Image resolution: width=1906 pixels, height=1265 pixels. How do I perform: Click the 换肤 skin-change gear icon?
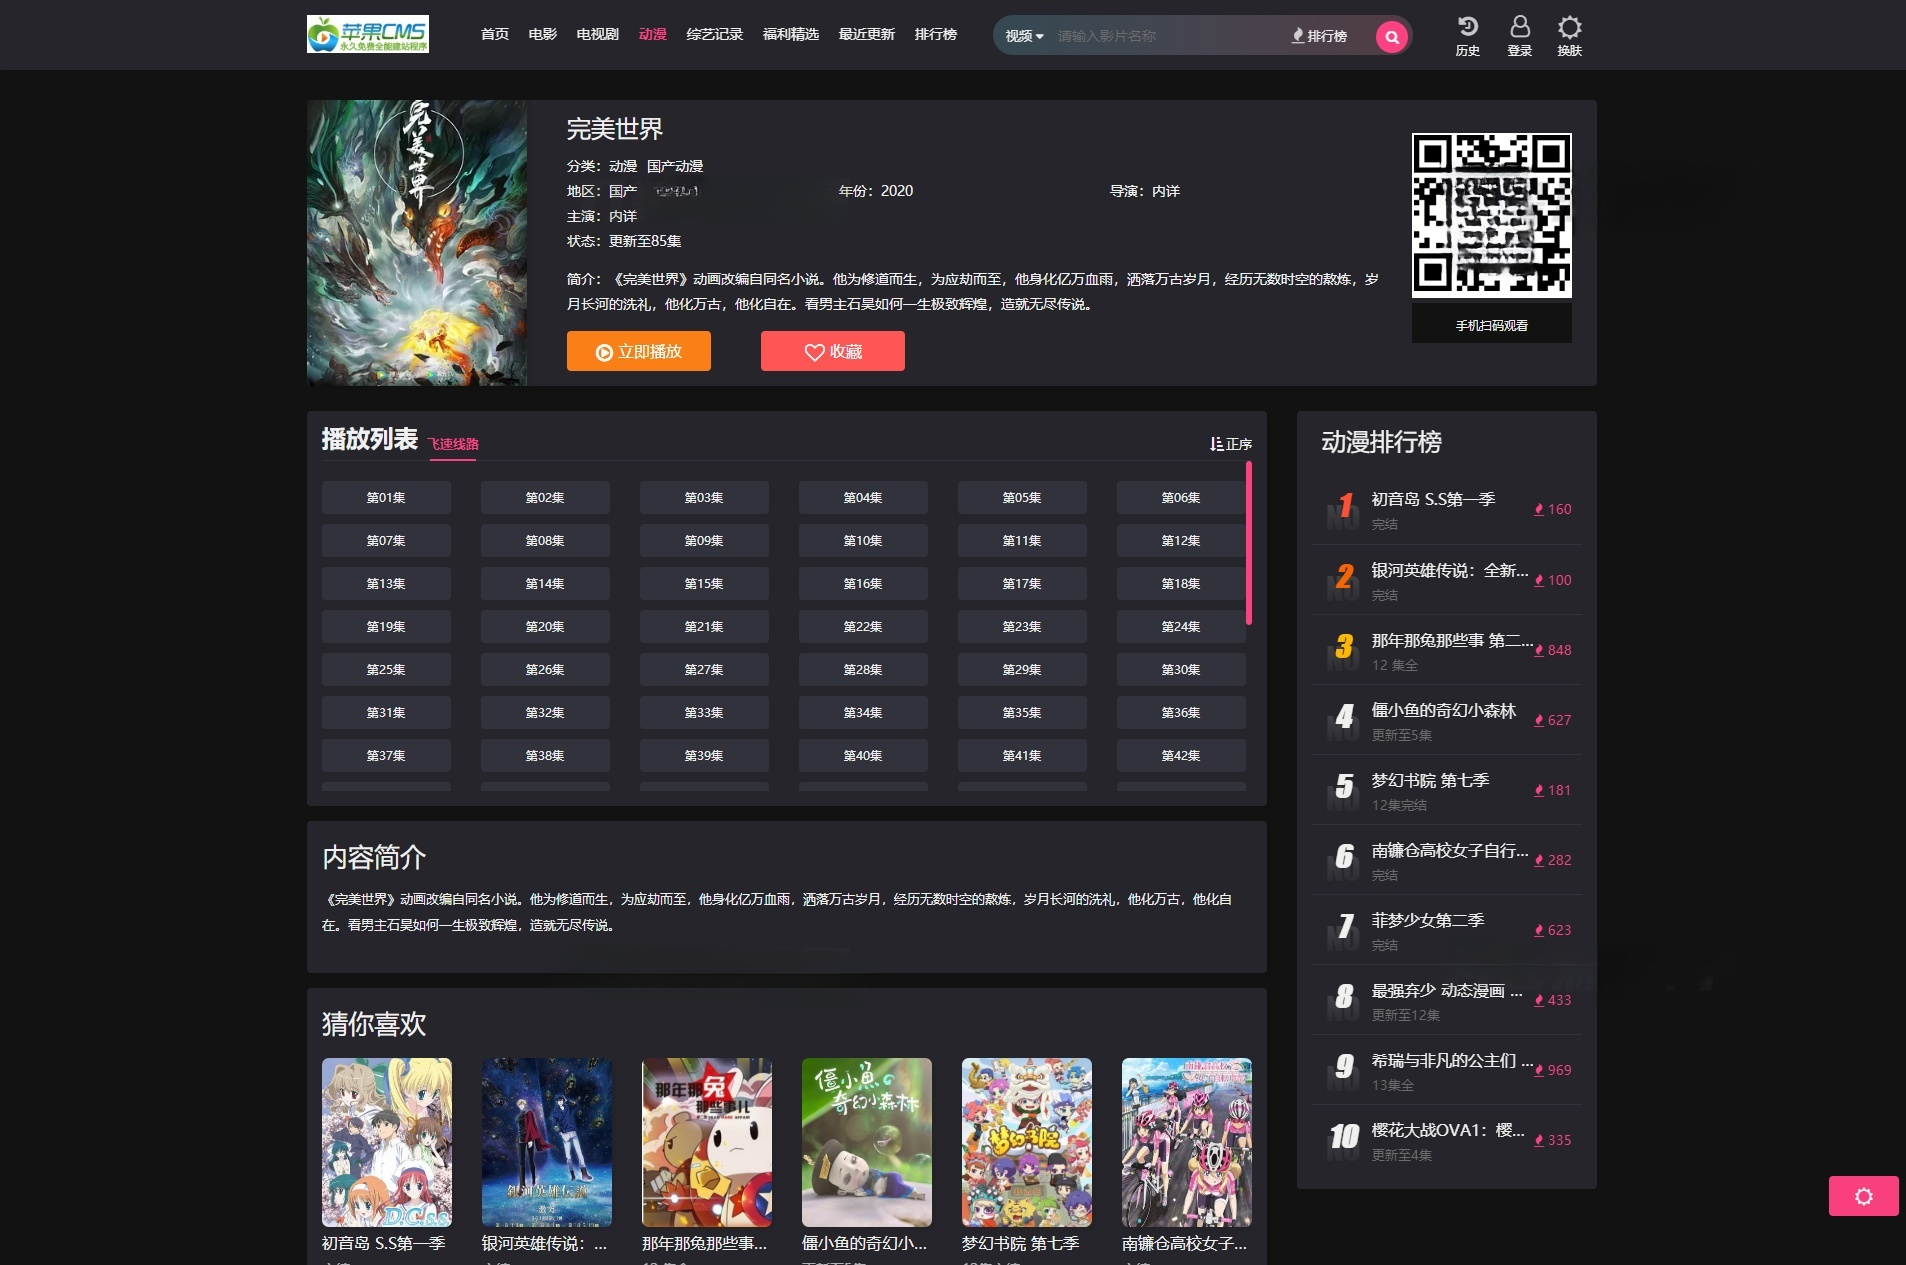pyautogui.click(x=1570, y=30)
